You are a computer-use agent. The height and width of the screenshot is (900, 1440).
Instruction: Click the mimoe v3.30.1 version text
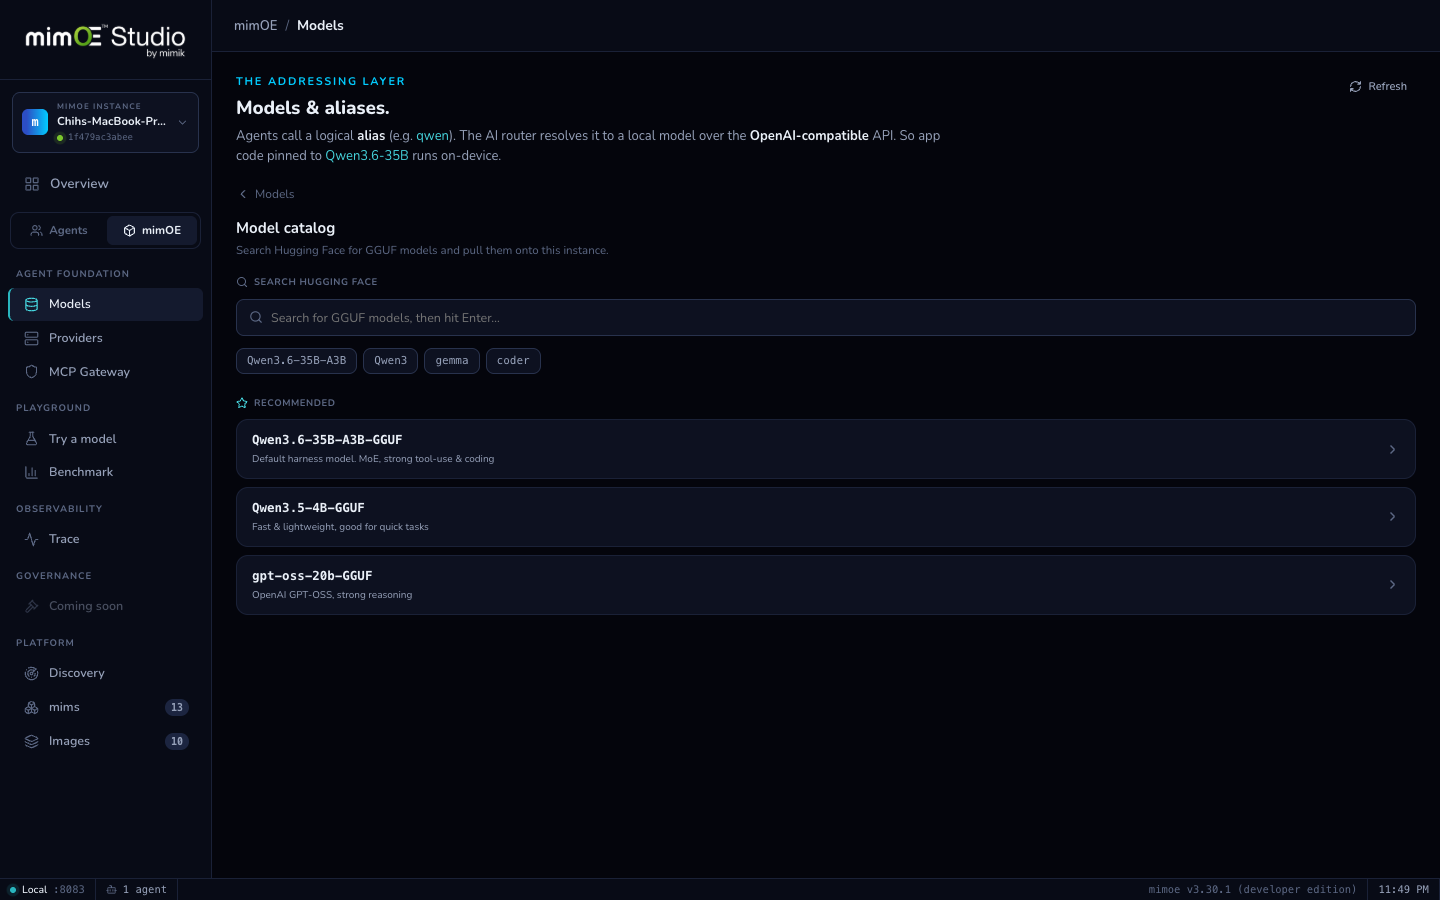(x=1252, y=889)
